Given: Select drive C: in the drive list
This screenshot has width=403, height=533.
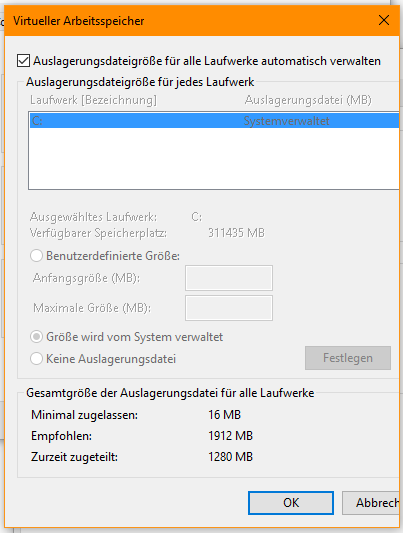Looking at the screenshot, I should pos(214,121).
